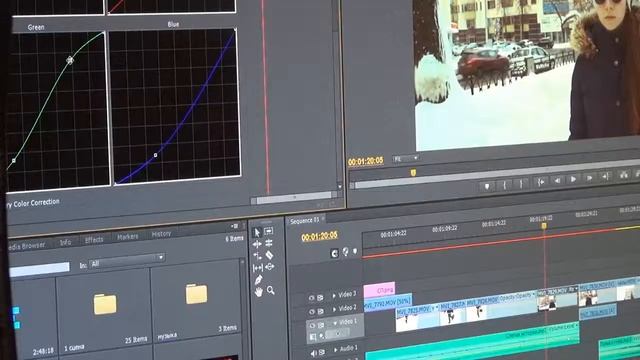Toggle Video 2 sync lock
This screenshot has height=360, width=640.
tap(321, 311)
